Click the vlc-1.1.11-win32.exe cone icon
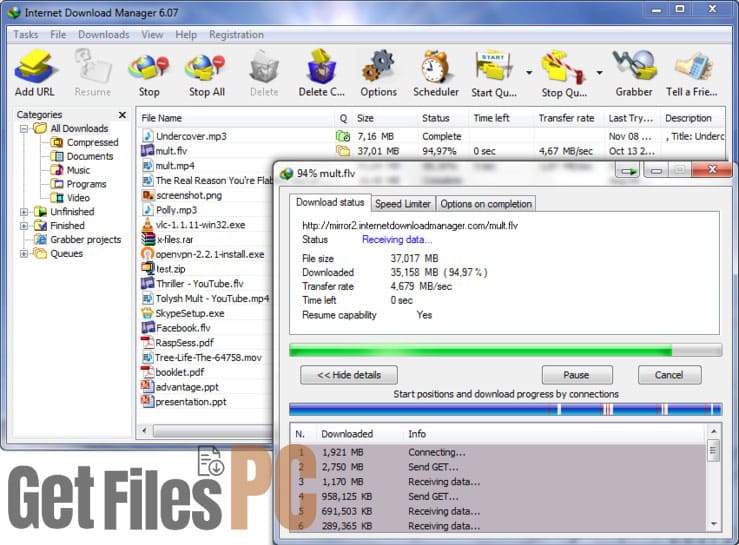This screenshot has height=545, width=739. point(148,225)
